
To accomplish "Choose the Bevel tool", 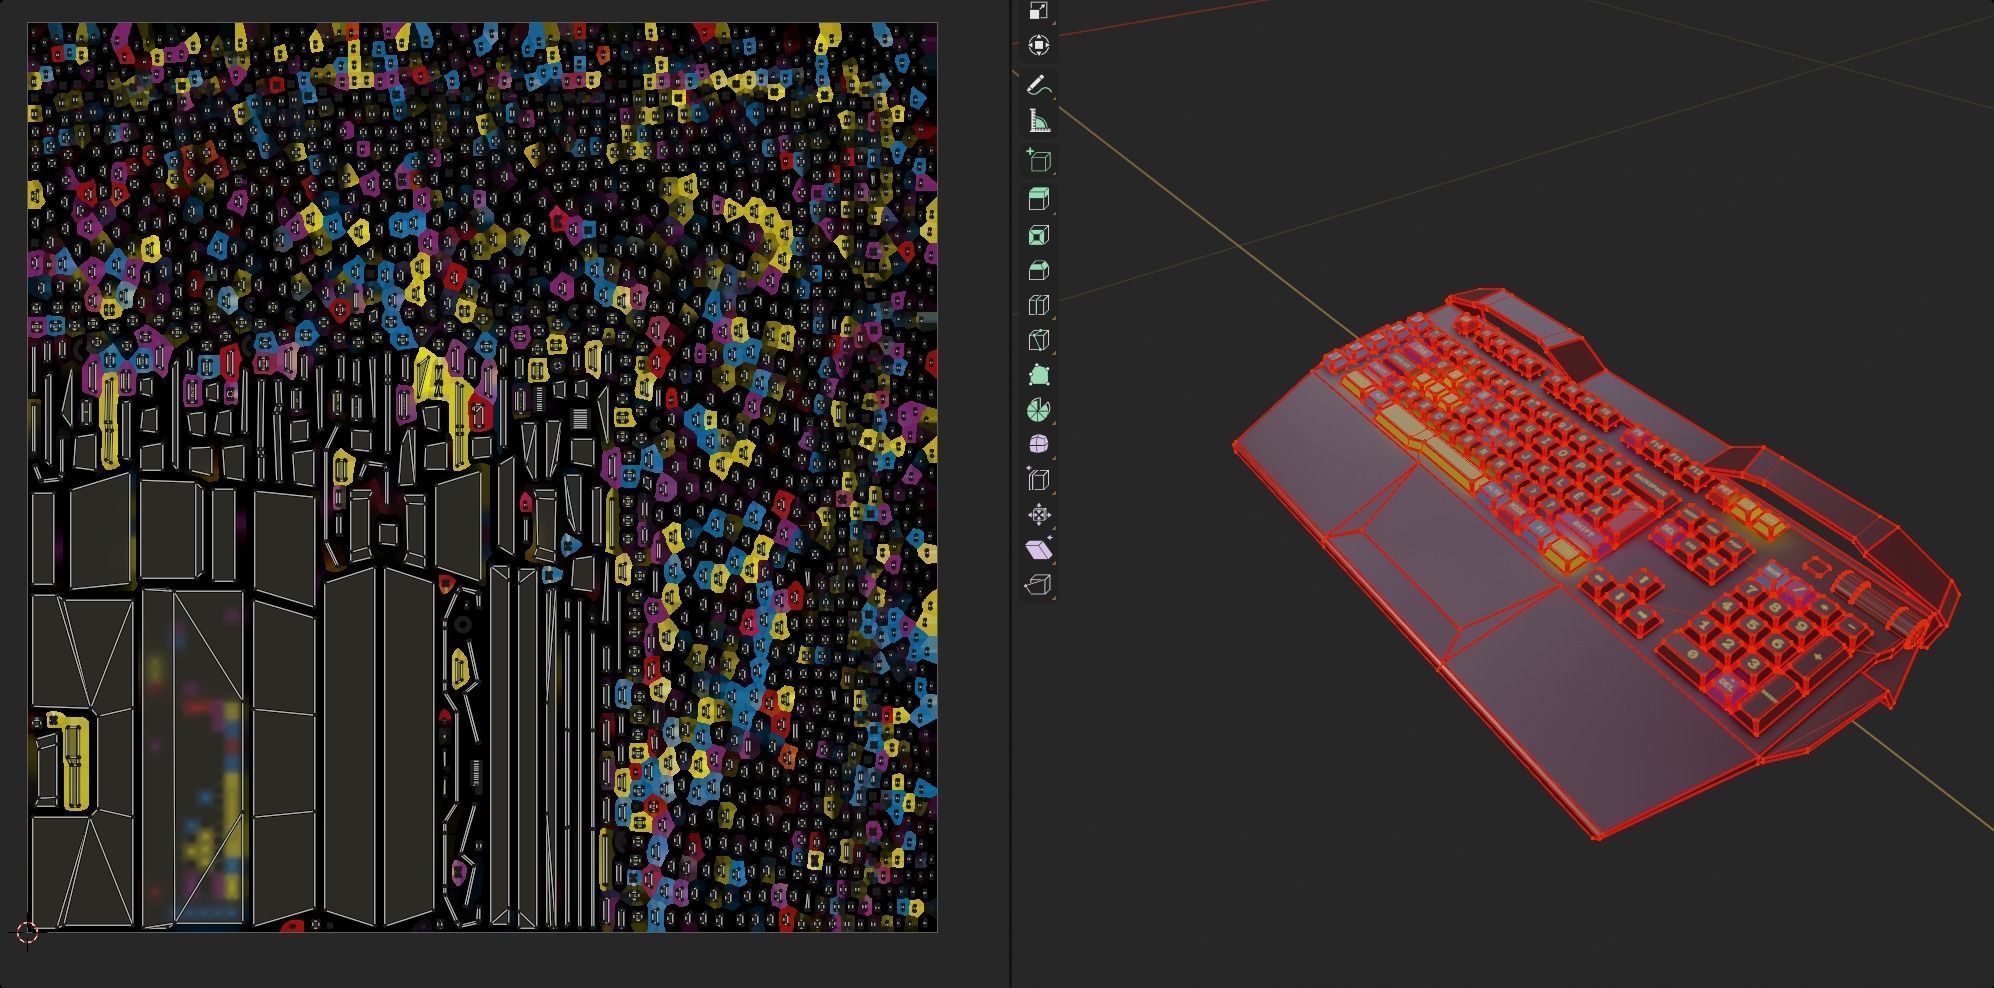I will (1039, 270).
